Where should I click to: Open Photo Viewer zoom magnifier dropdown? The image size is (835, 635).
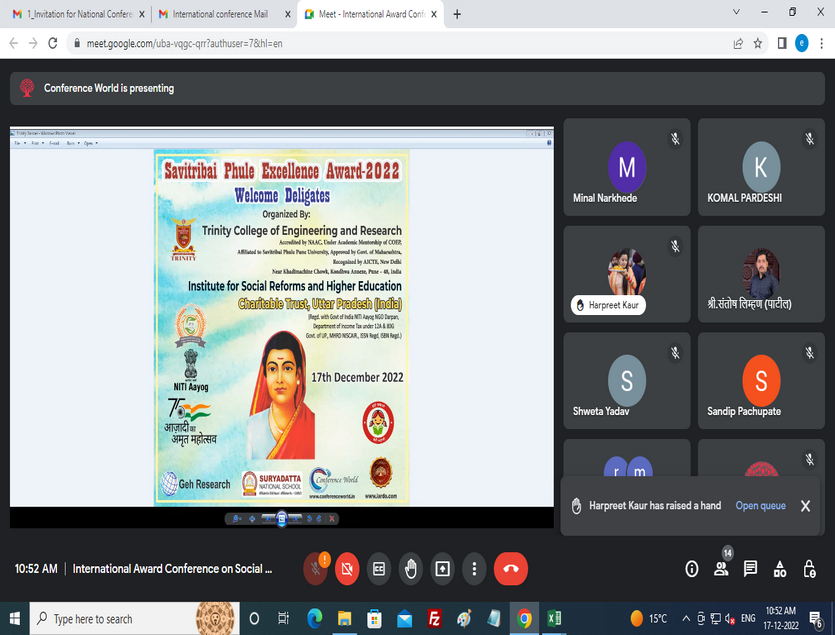(237, 519)
